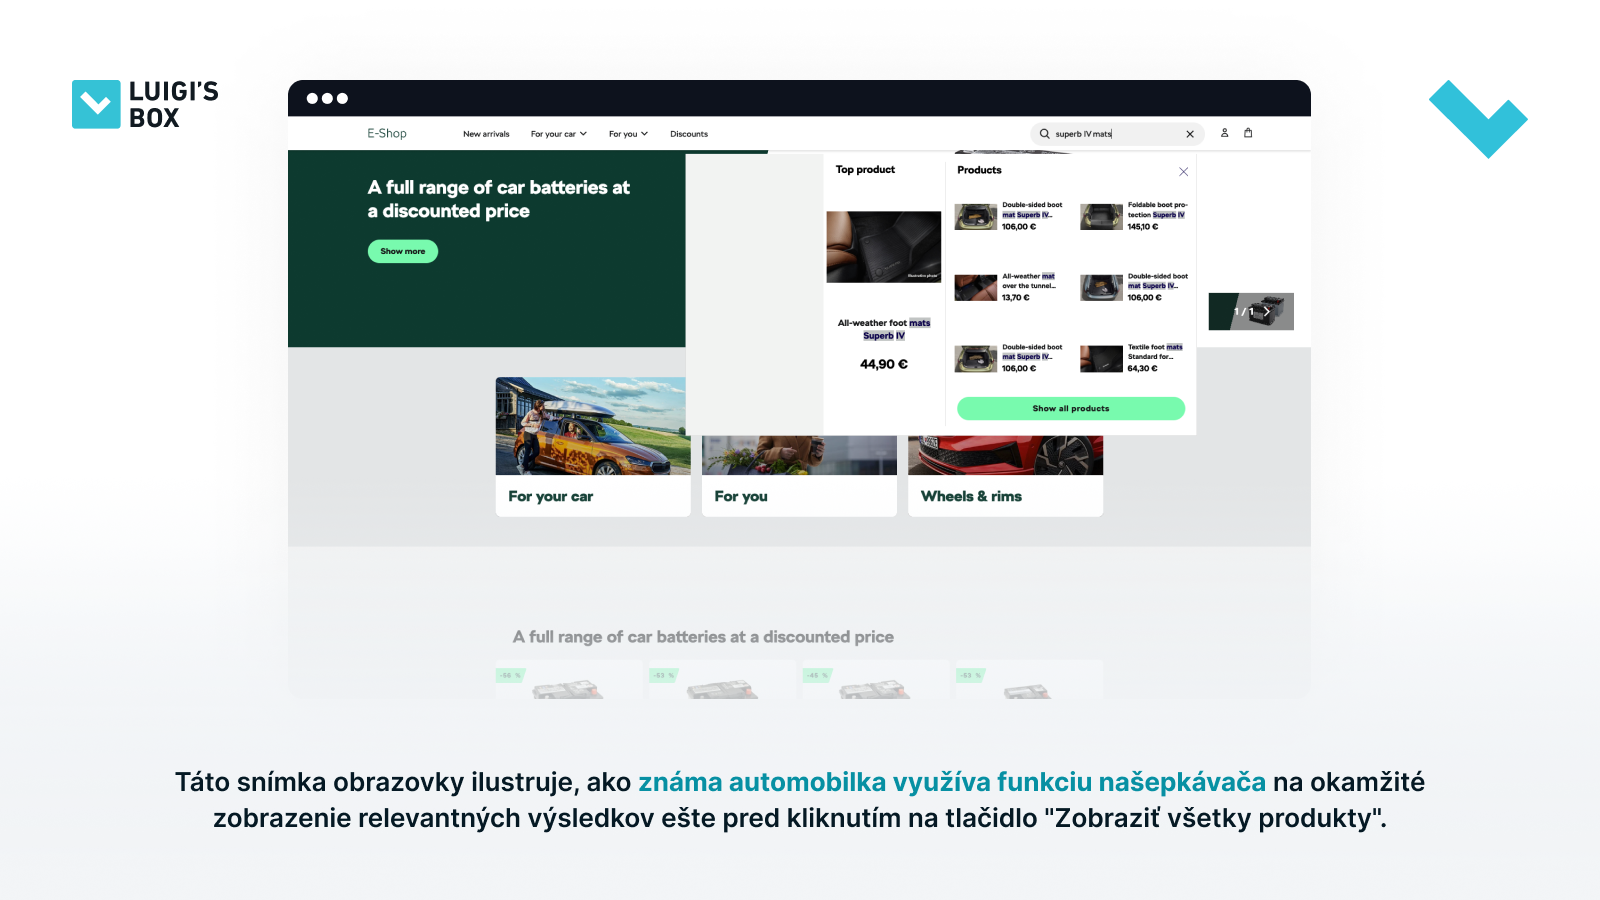Image resolution: width=1600 pixels, height=900 pixels.
Task: Click the 145,10 € price text
Action: coord(1143,227)
